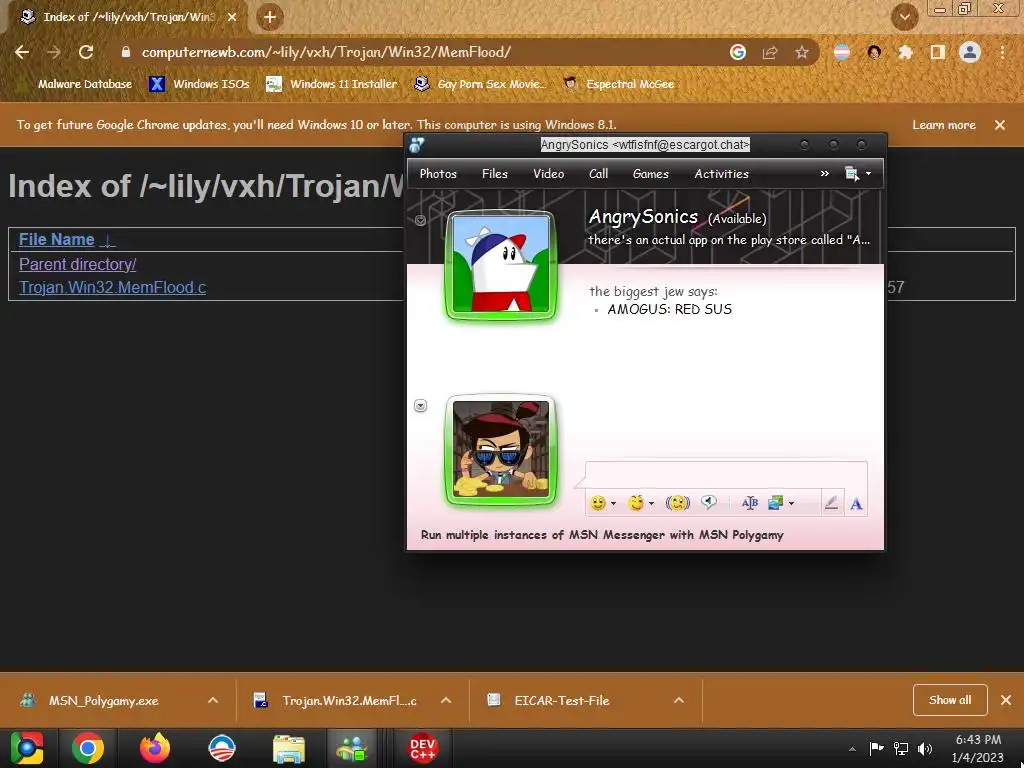Open the Windows ISOs bookmark
Screen dimensions: 1024x768
point(200,84)
